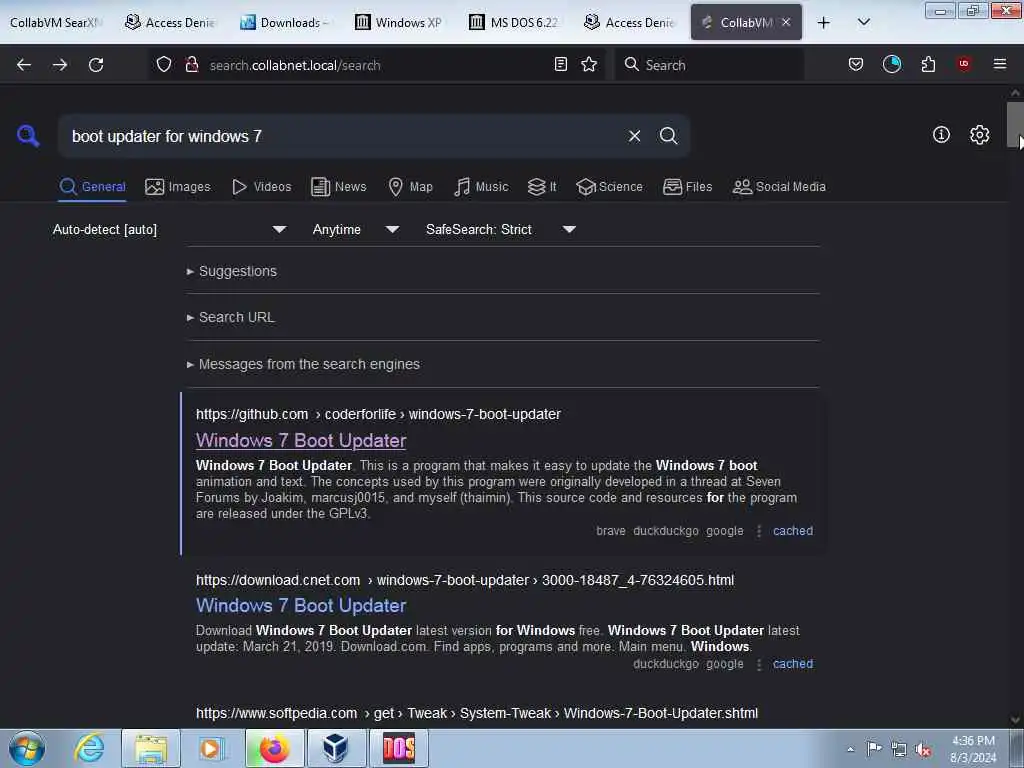The height and width of the screenshot is (768, 1024).
Task: Expand Messages from the search engines
Action: 303,364
